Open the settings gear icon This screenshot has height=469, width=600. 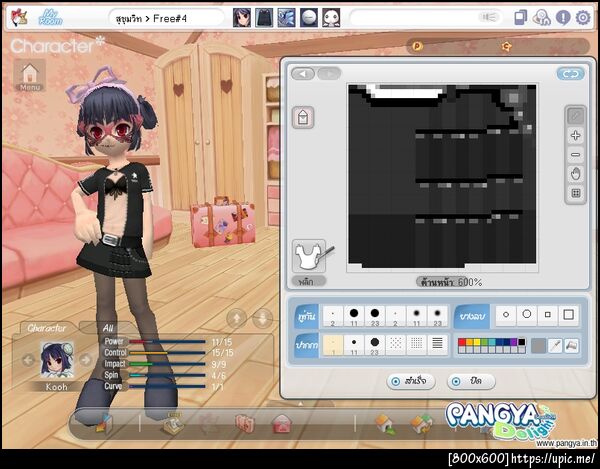click(583, 18)
